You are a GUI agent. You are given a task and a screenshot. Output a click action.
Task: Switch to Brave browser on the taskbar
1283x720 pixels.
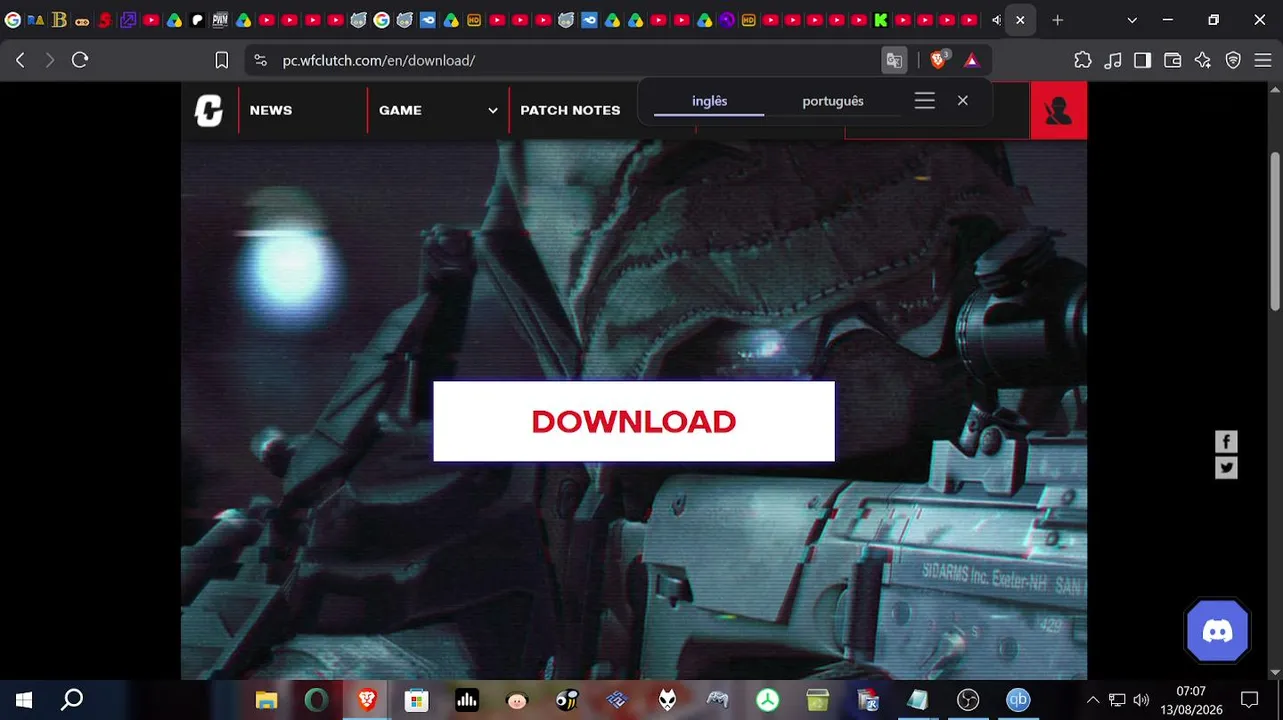tap(367, 700)
